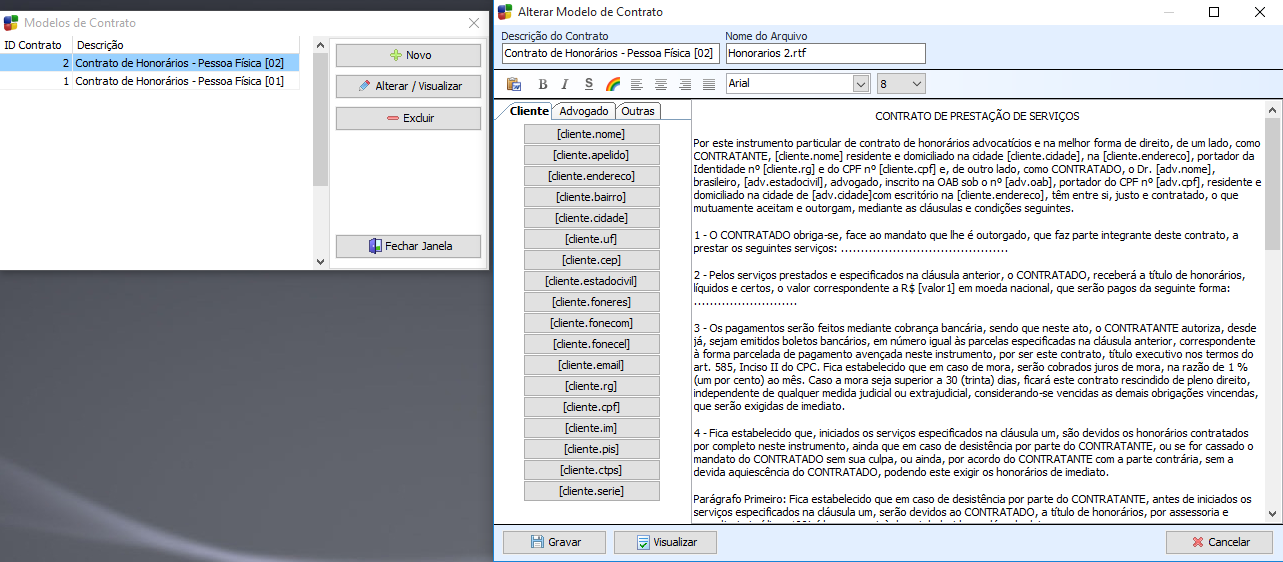Insert the [cliente.nome] field
Screen dimensions: 1283x562
tap(591, 134)
